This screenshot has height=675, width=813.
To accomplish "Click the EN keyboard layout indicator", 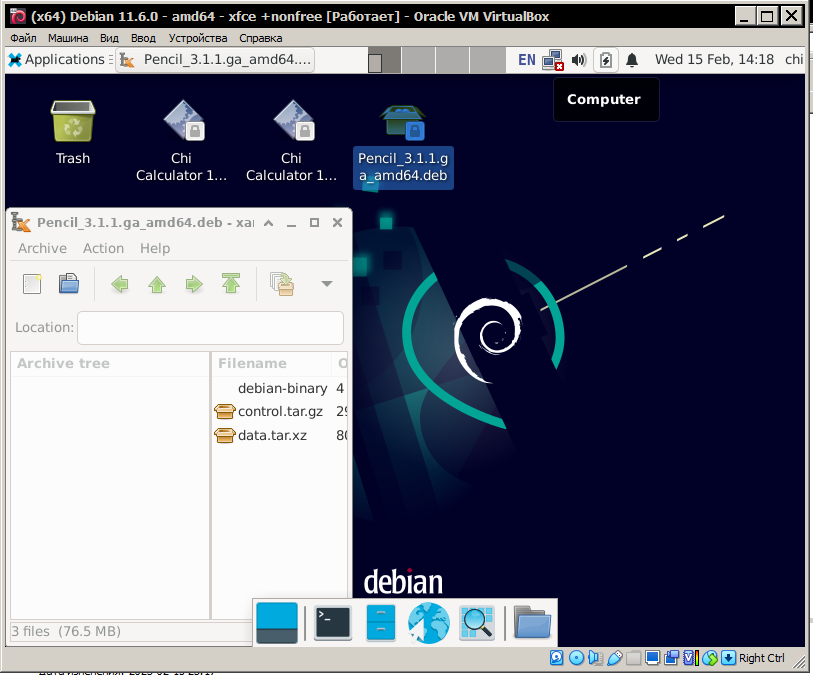I will (x=527, y=60).
